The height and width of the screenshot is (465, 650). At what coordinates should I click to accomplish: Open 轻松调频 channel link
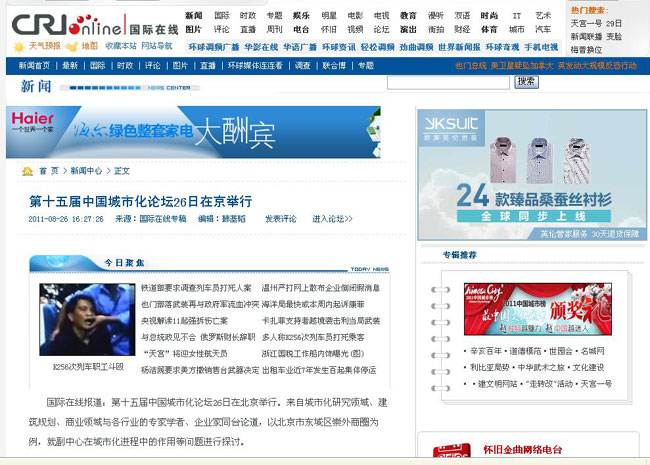click(x=377, y=47)
